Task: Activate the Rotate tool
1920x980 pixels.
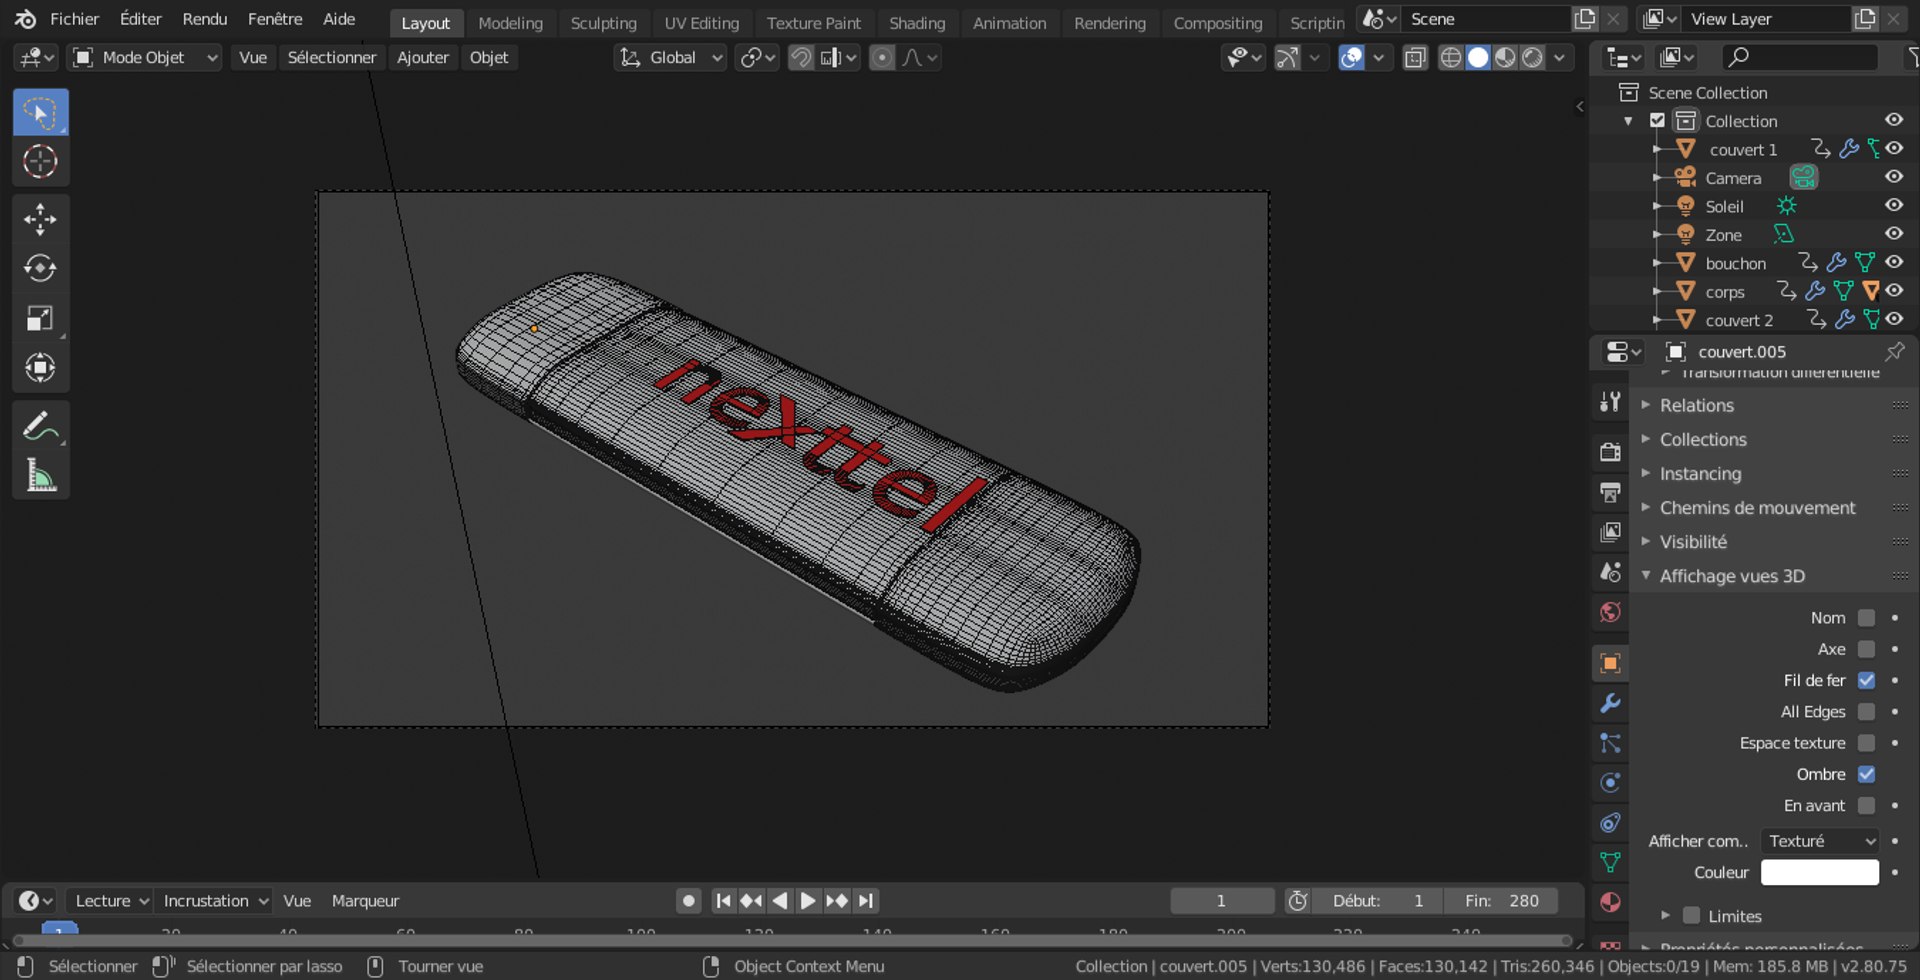Action: point(40,268)
